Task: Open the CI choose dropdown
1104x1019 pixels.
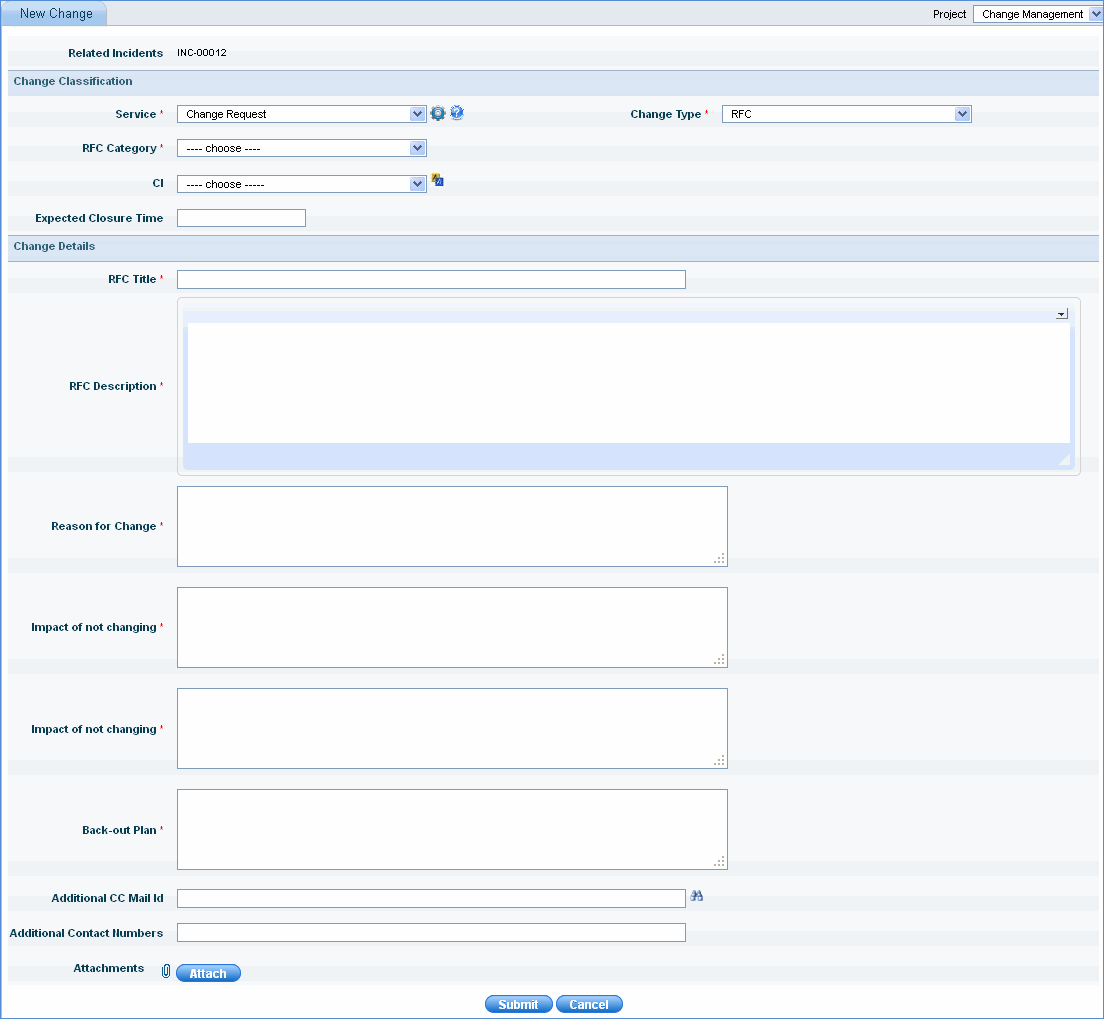Action: pos(301,184)
